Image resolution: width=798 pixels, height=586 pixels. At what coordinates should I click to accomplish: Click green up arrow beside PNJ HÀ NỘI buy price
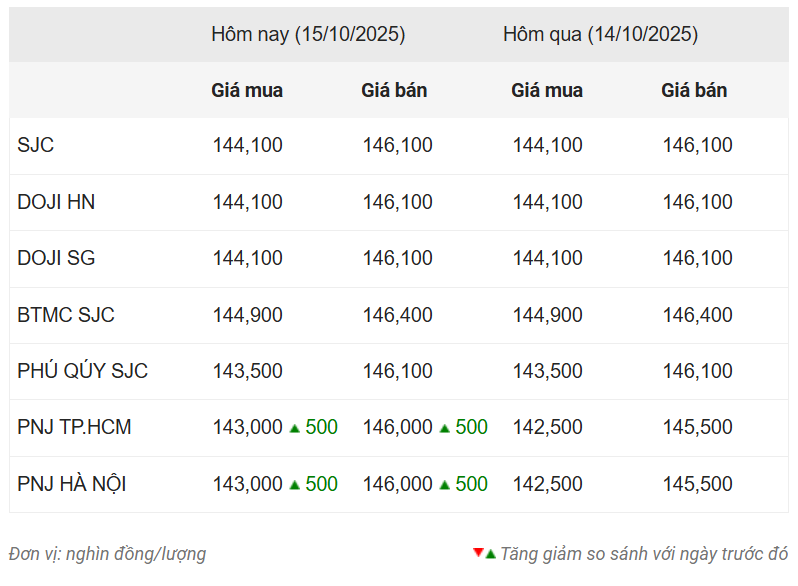coord(295,485)
